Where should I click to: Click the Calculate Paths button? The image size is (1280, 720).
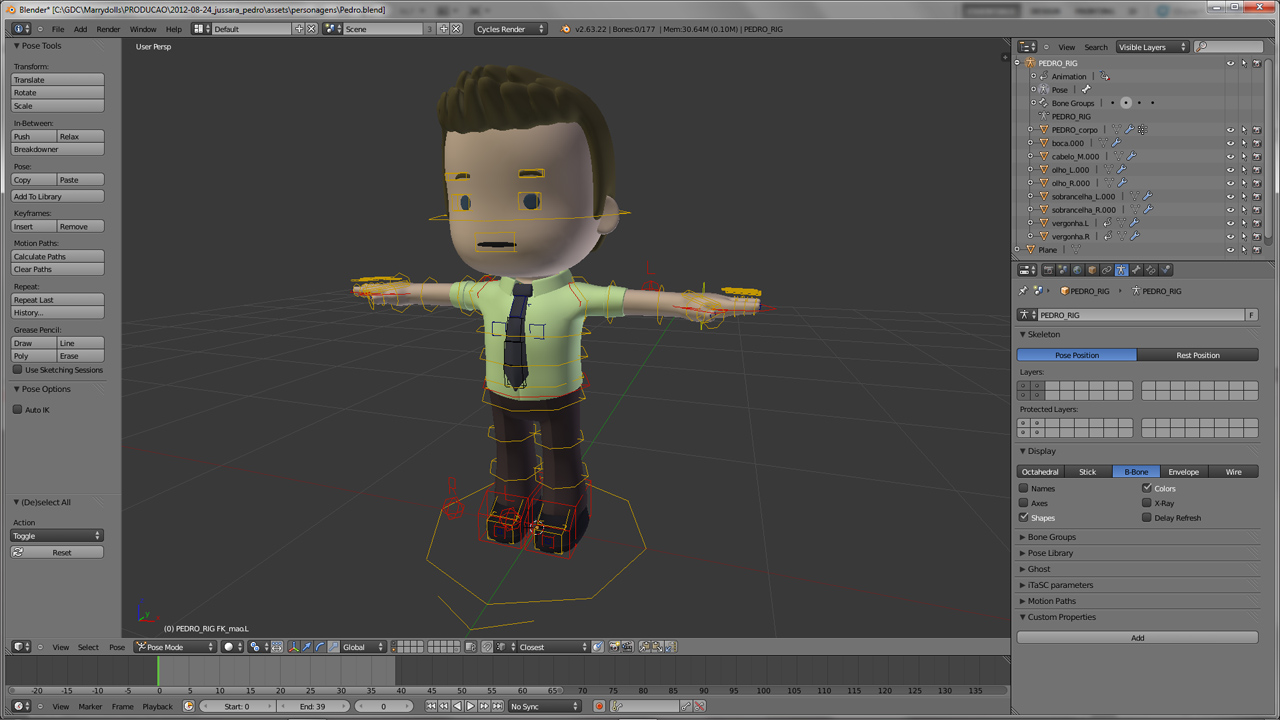click(57, 257)
